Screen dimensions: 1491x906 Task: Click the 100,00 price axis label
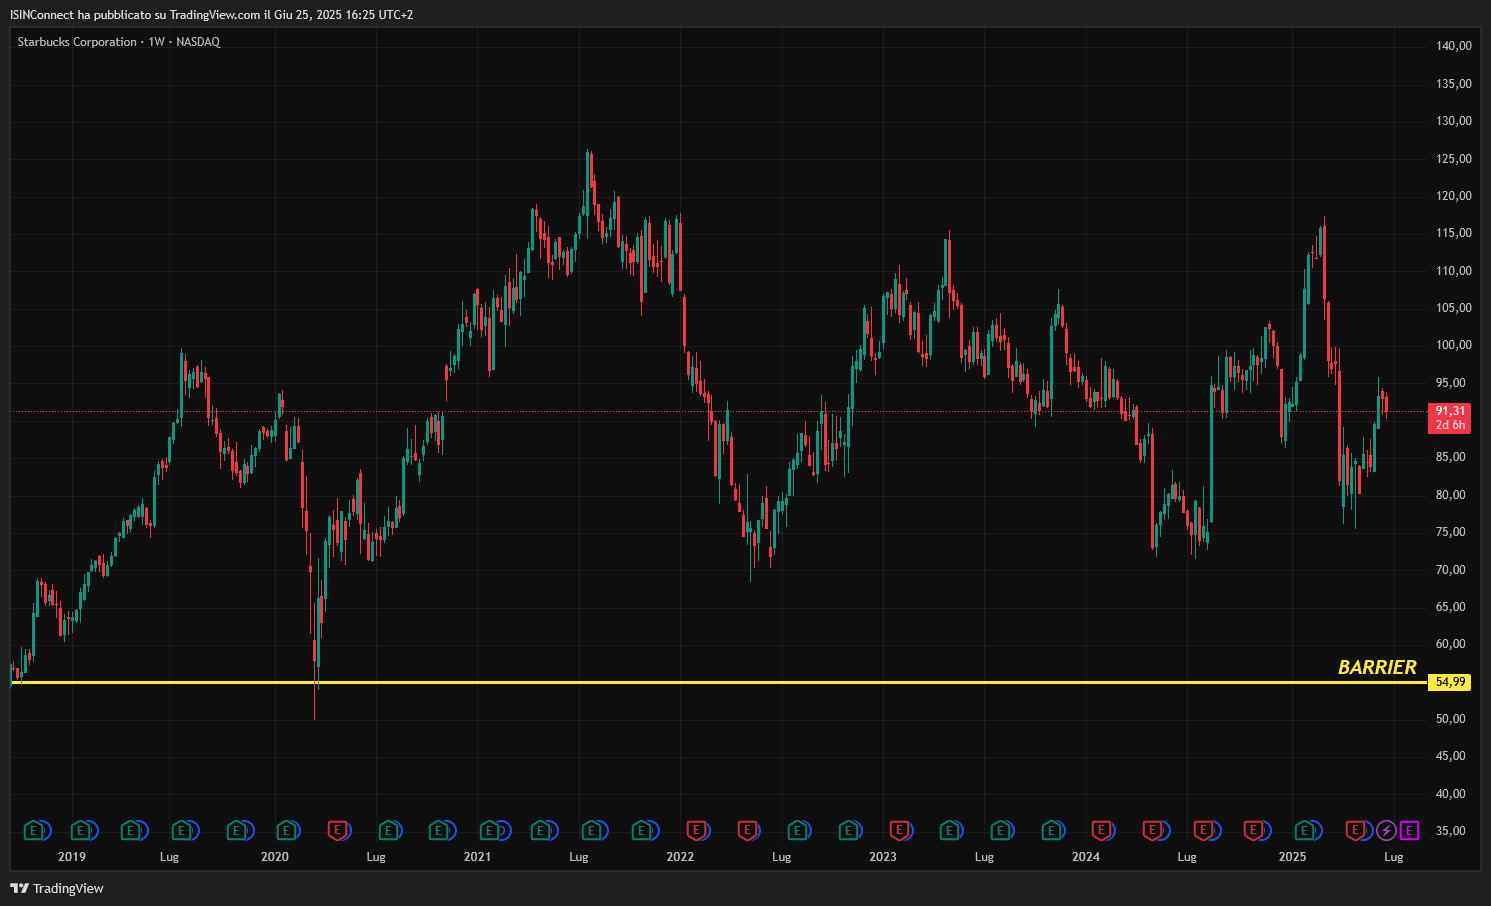[1454, 345]
